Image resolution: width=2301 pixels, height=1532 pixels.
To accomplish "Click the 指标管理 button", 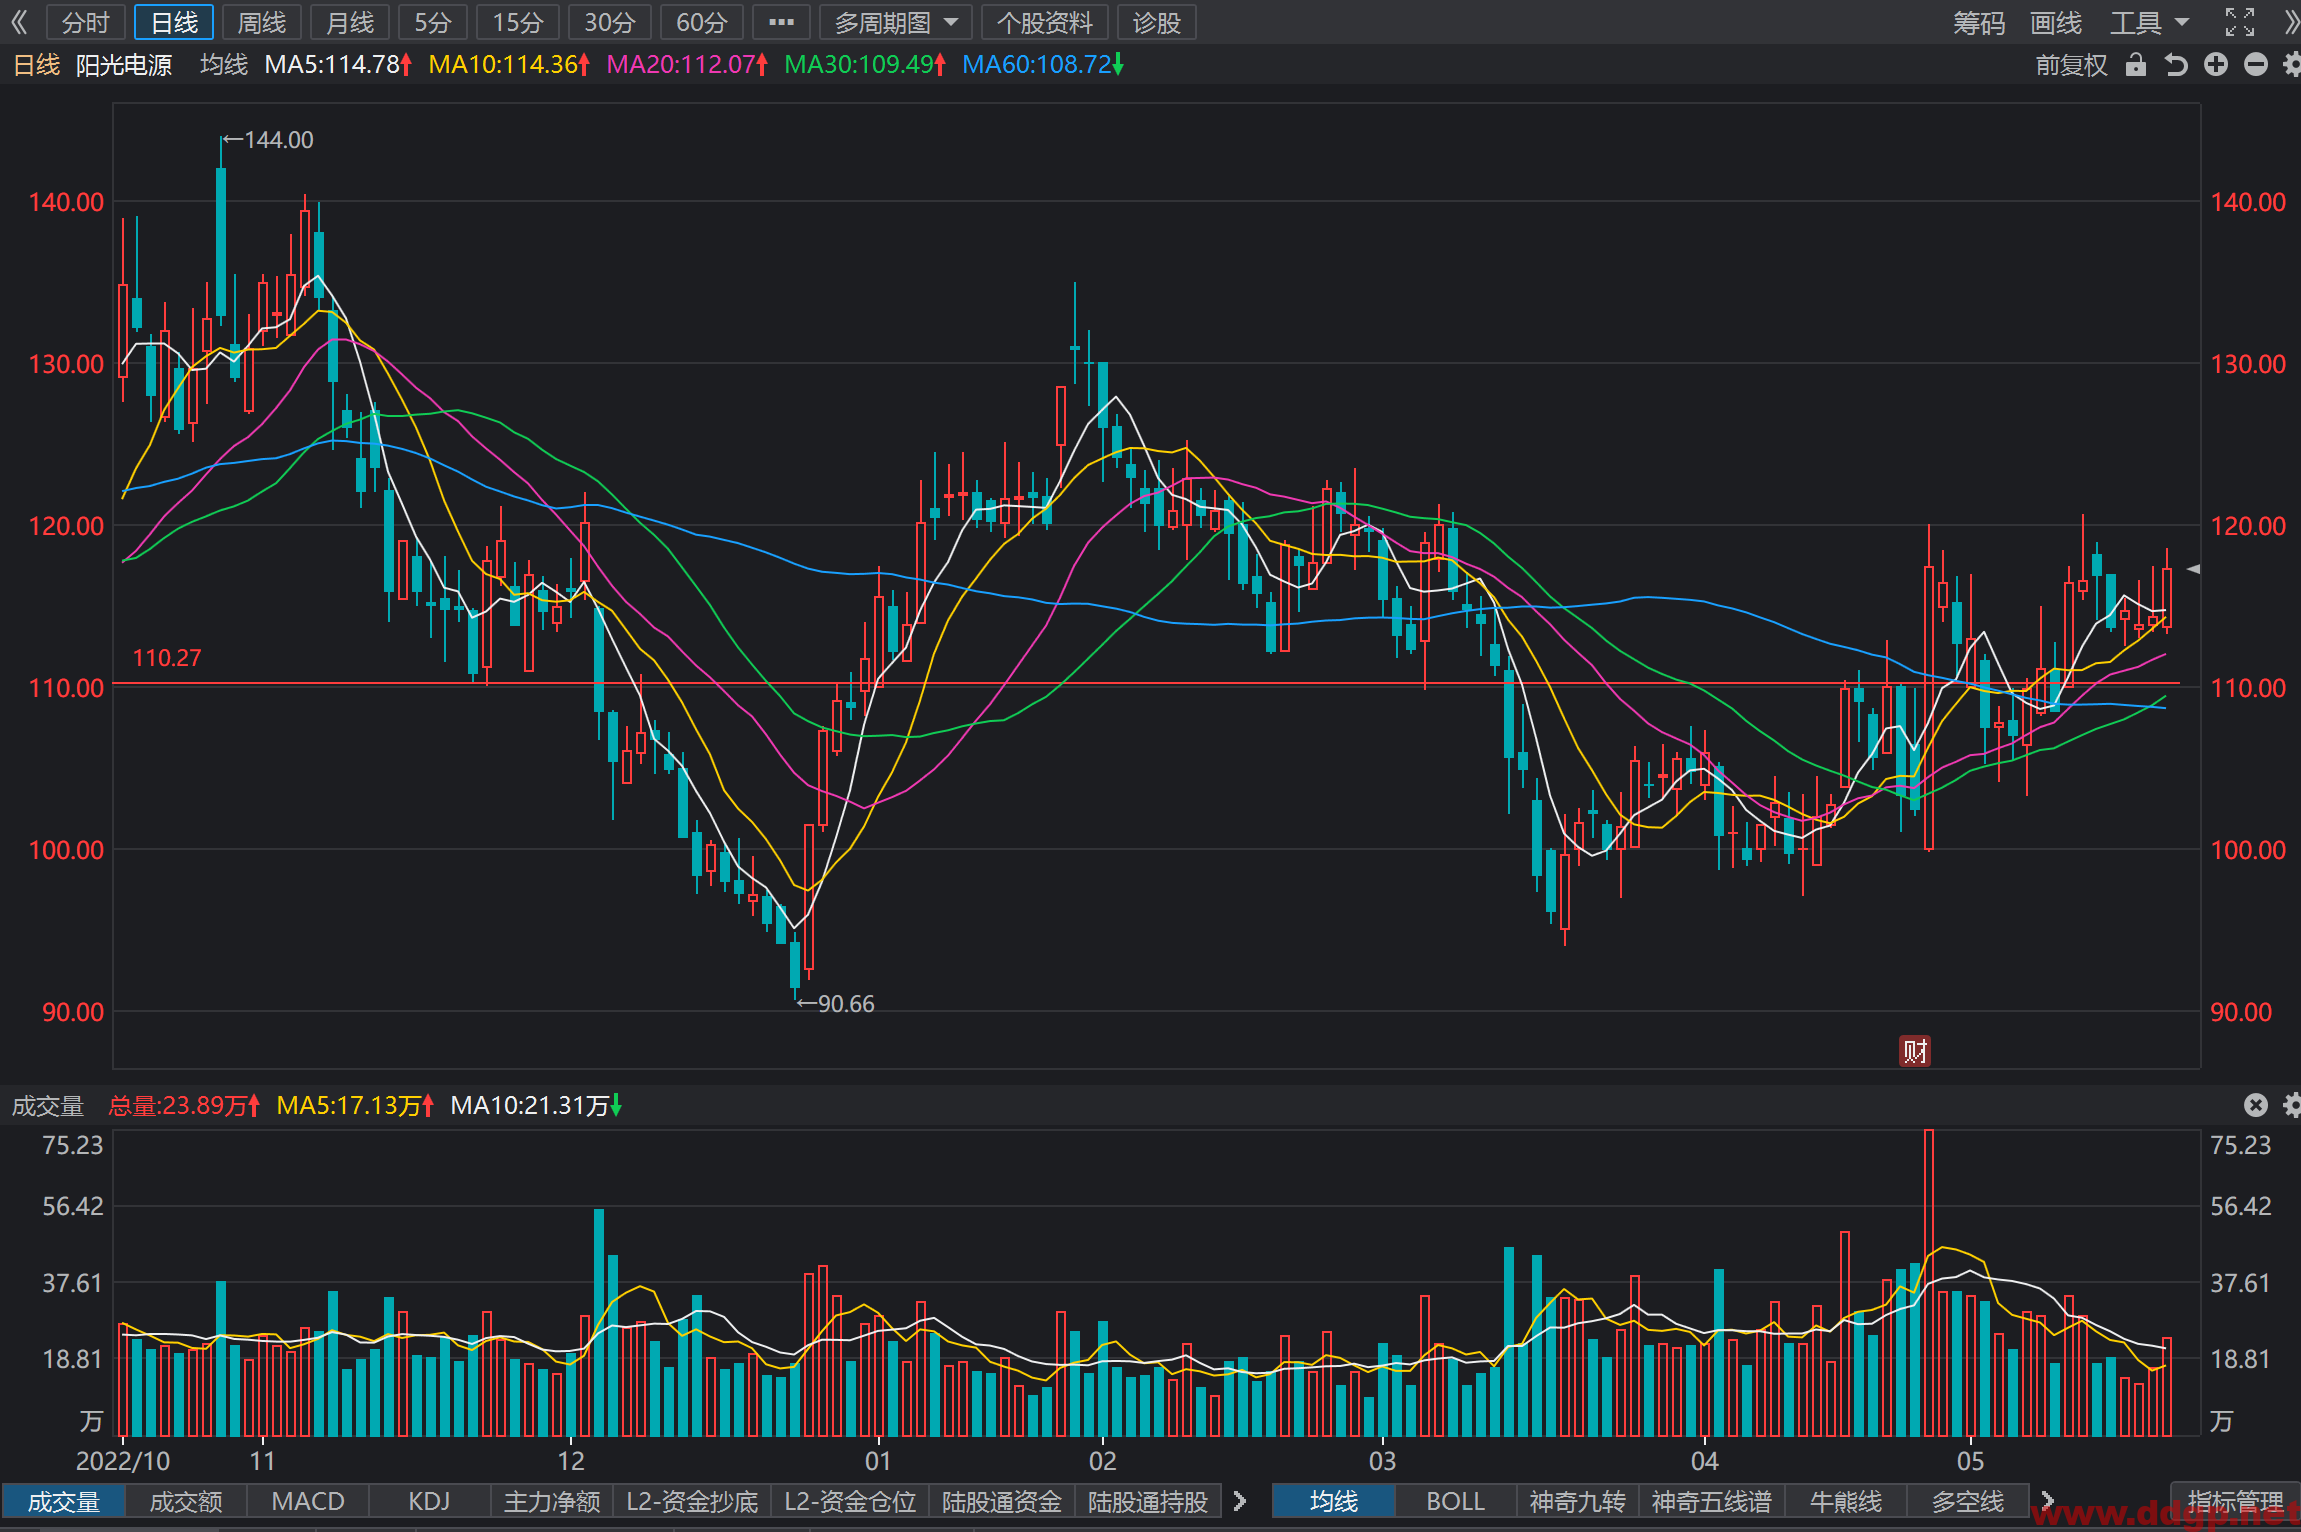I will tap(2236, 1501).
